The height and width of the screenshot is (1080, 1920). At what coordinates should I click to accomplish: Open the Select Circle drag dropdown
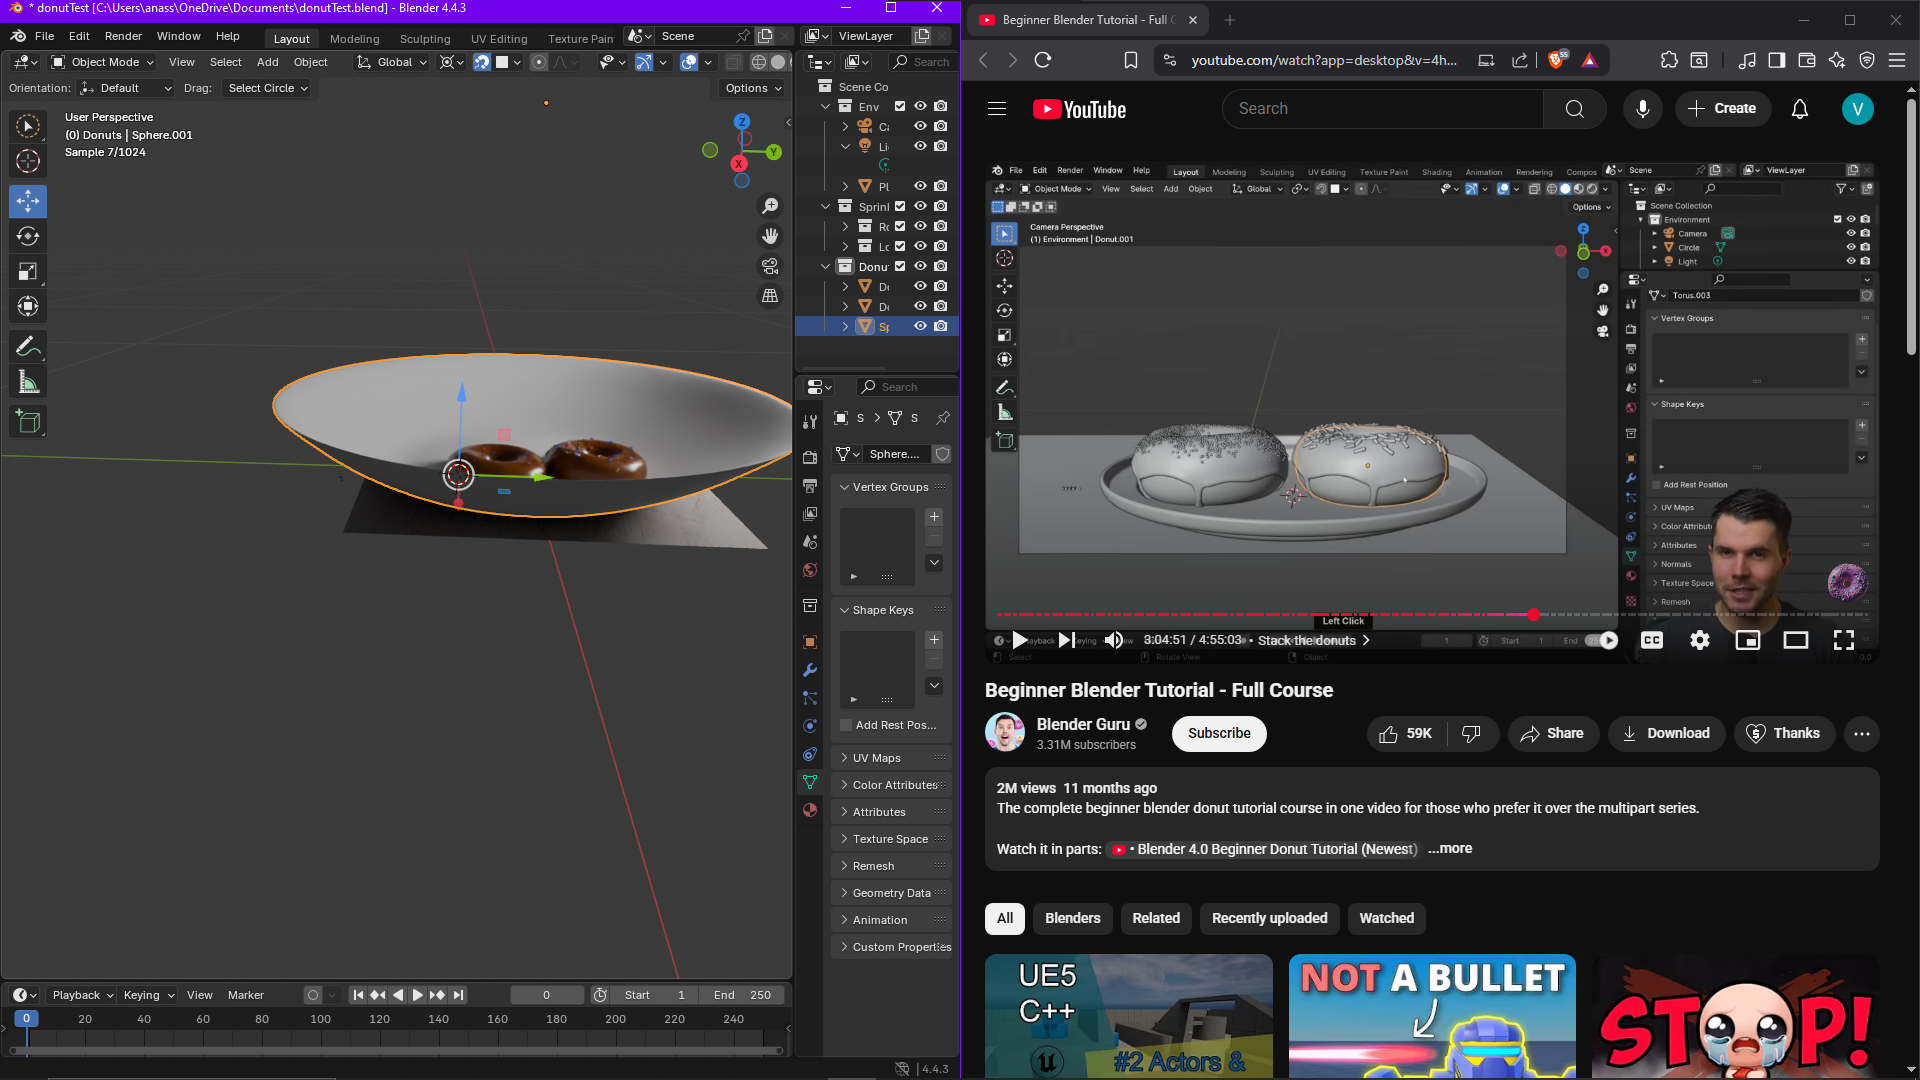tap(267, 88)
